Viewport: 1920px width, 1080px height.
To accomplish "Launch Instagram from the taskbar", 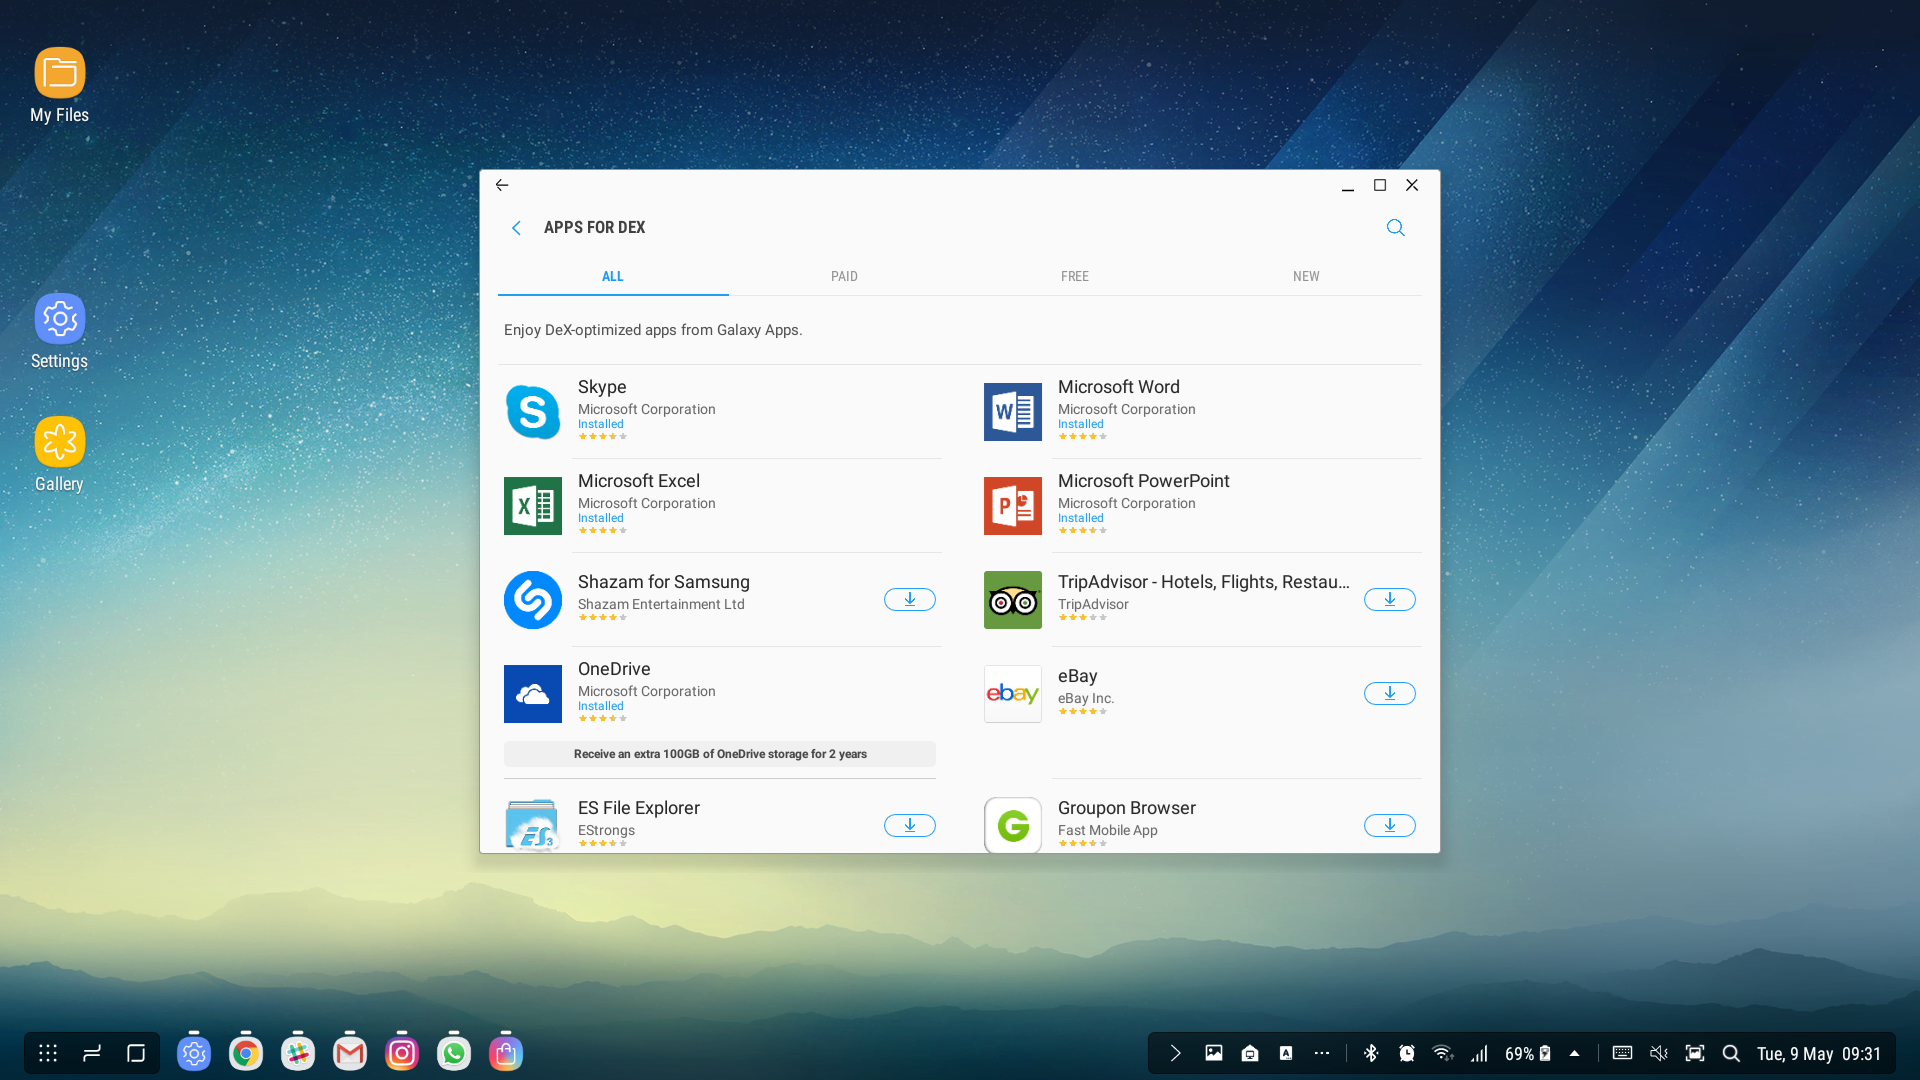I will click(x=402, y=1053).
